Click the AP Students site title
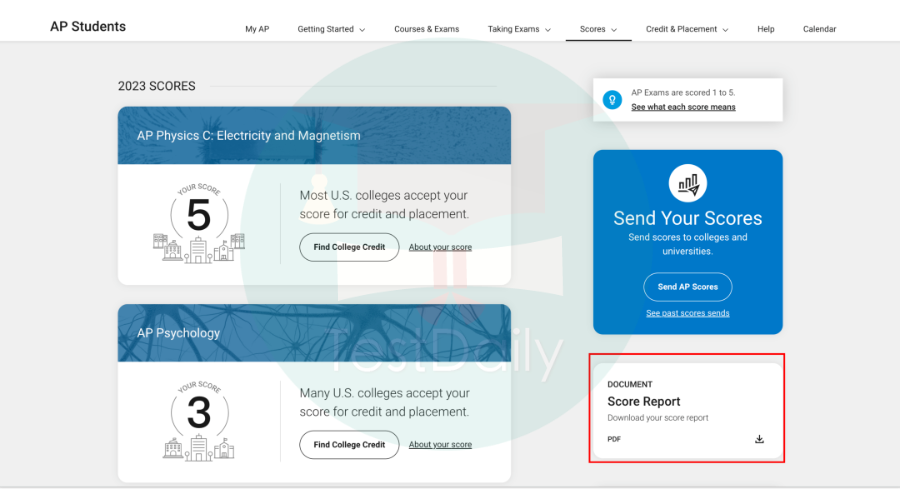 88,26
